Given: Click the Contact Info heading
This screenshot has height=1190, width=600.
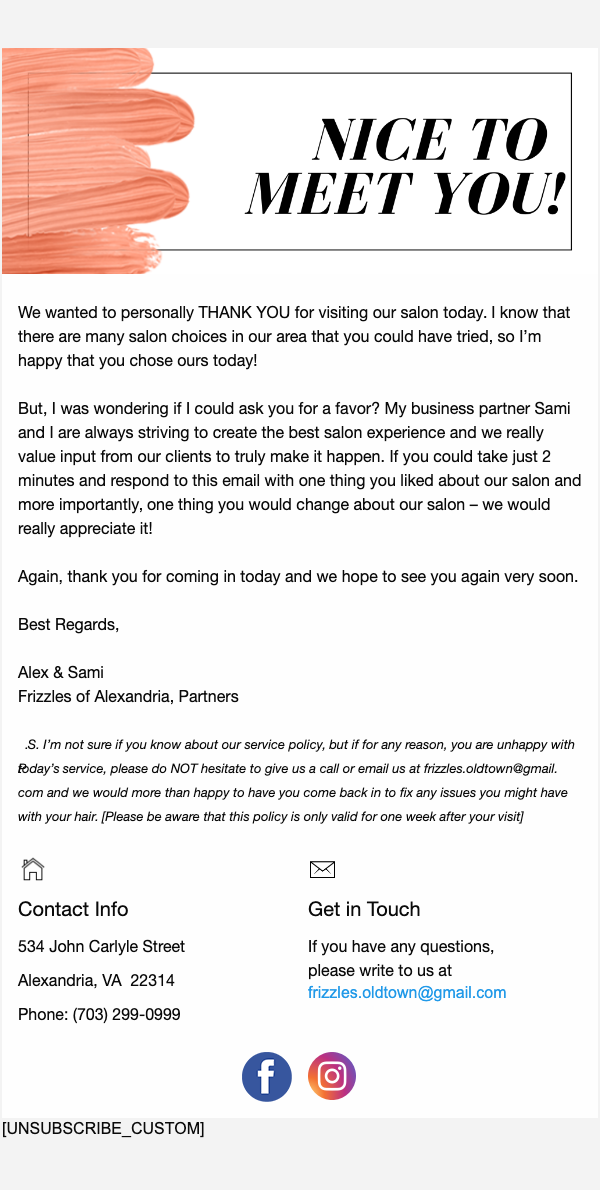Looking at the screenshot, I should (x=73, y=909).
